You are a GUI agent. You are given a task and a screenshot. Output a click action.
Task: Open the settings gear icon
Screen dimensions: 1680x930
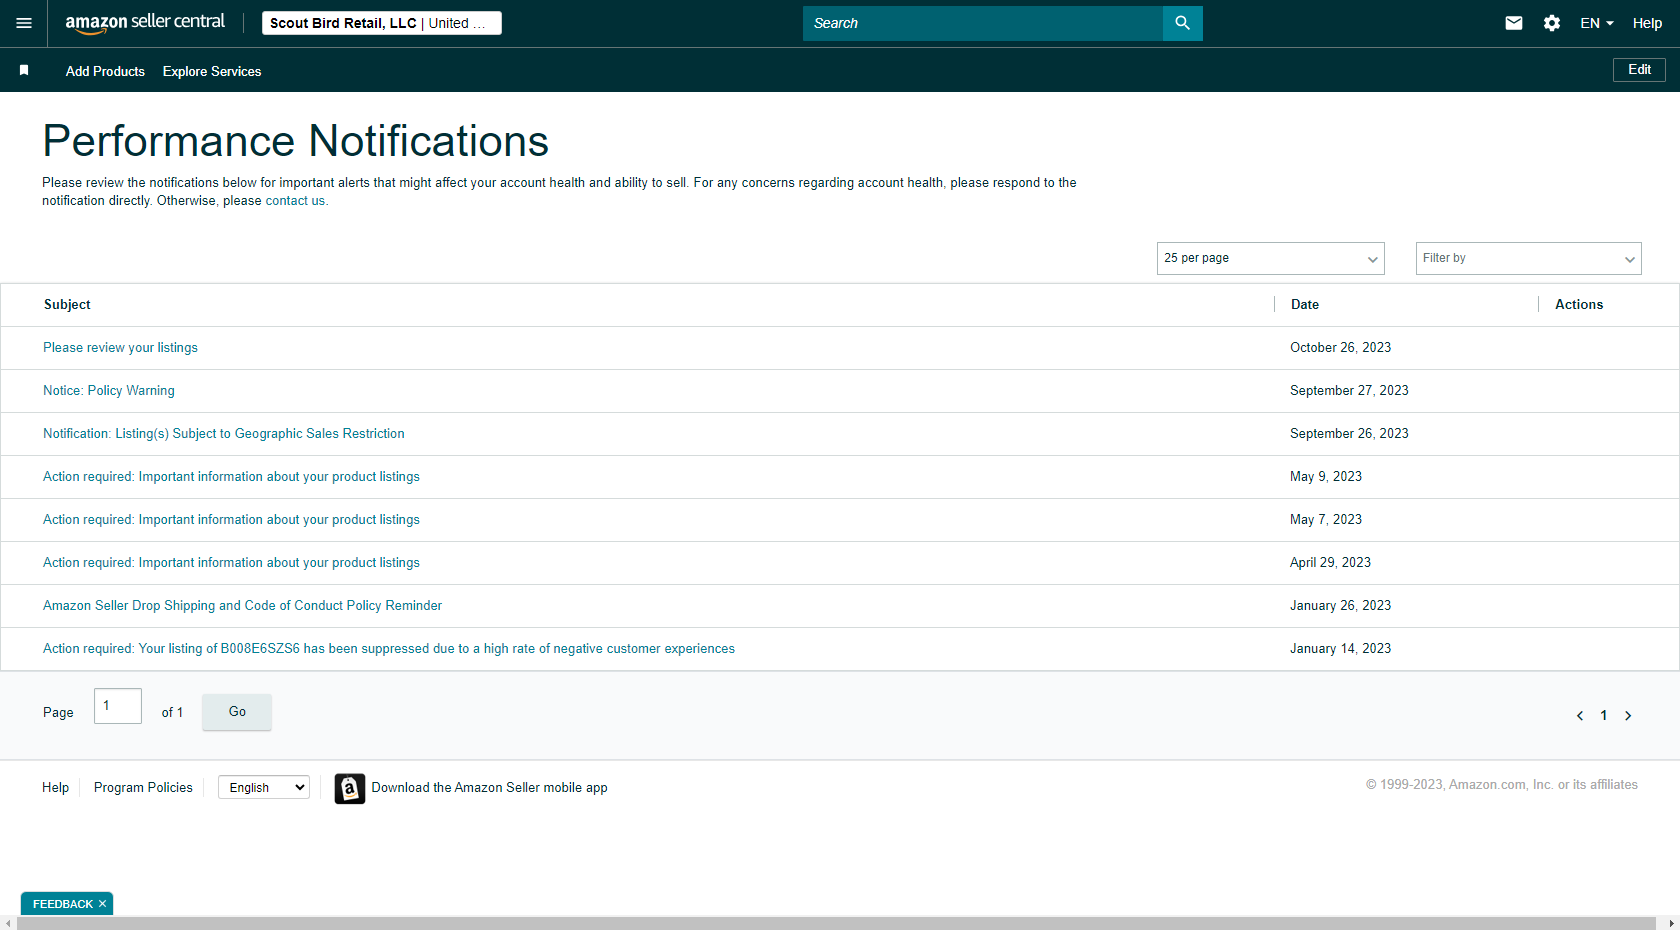click(1552, 23)
